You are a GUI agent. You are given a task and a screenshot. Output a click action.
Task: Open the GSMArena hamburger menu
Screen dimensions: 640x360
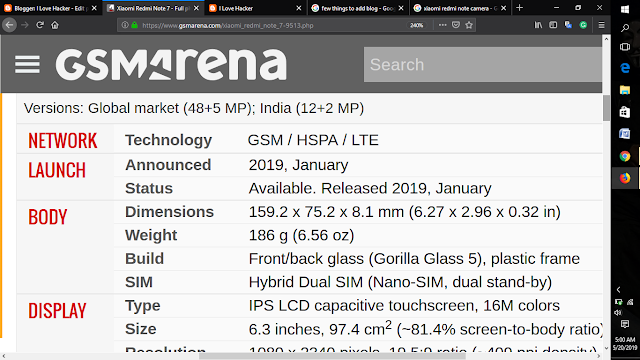[27, 64]
